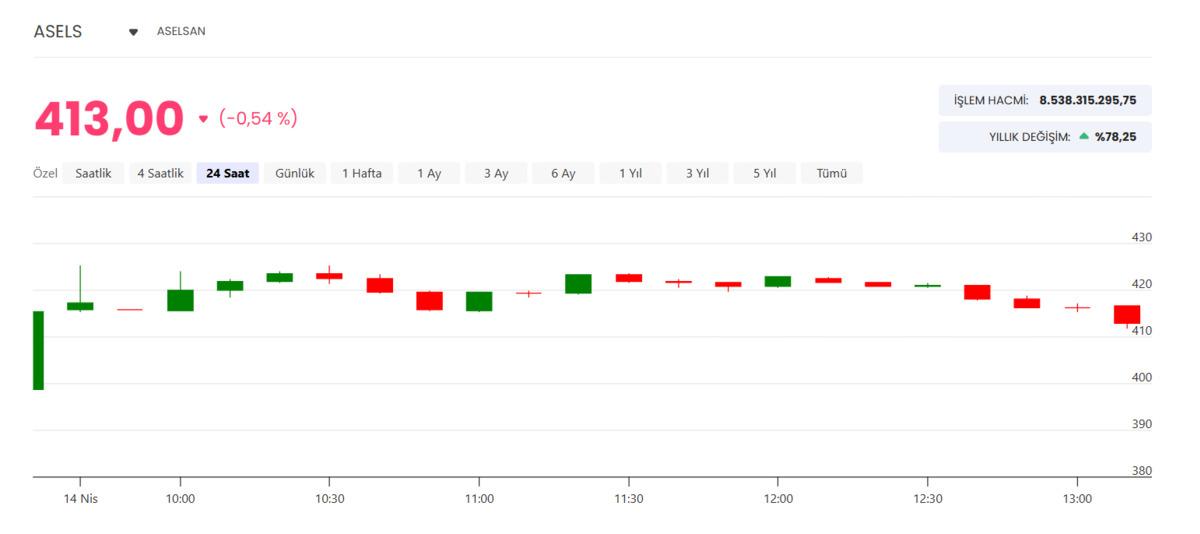This screenshot has height=534, width=1200.
Task: Click the heart icon next to ASELS
Action: click(x=133, y=32)
